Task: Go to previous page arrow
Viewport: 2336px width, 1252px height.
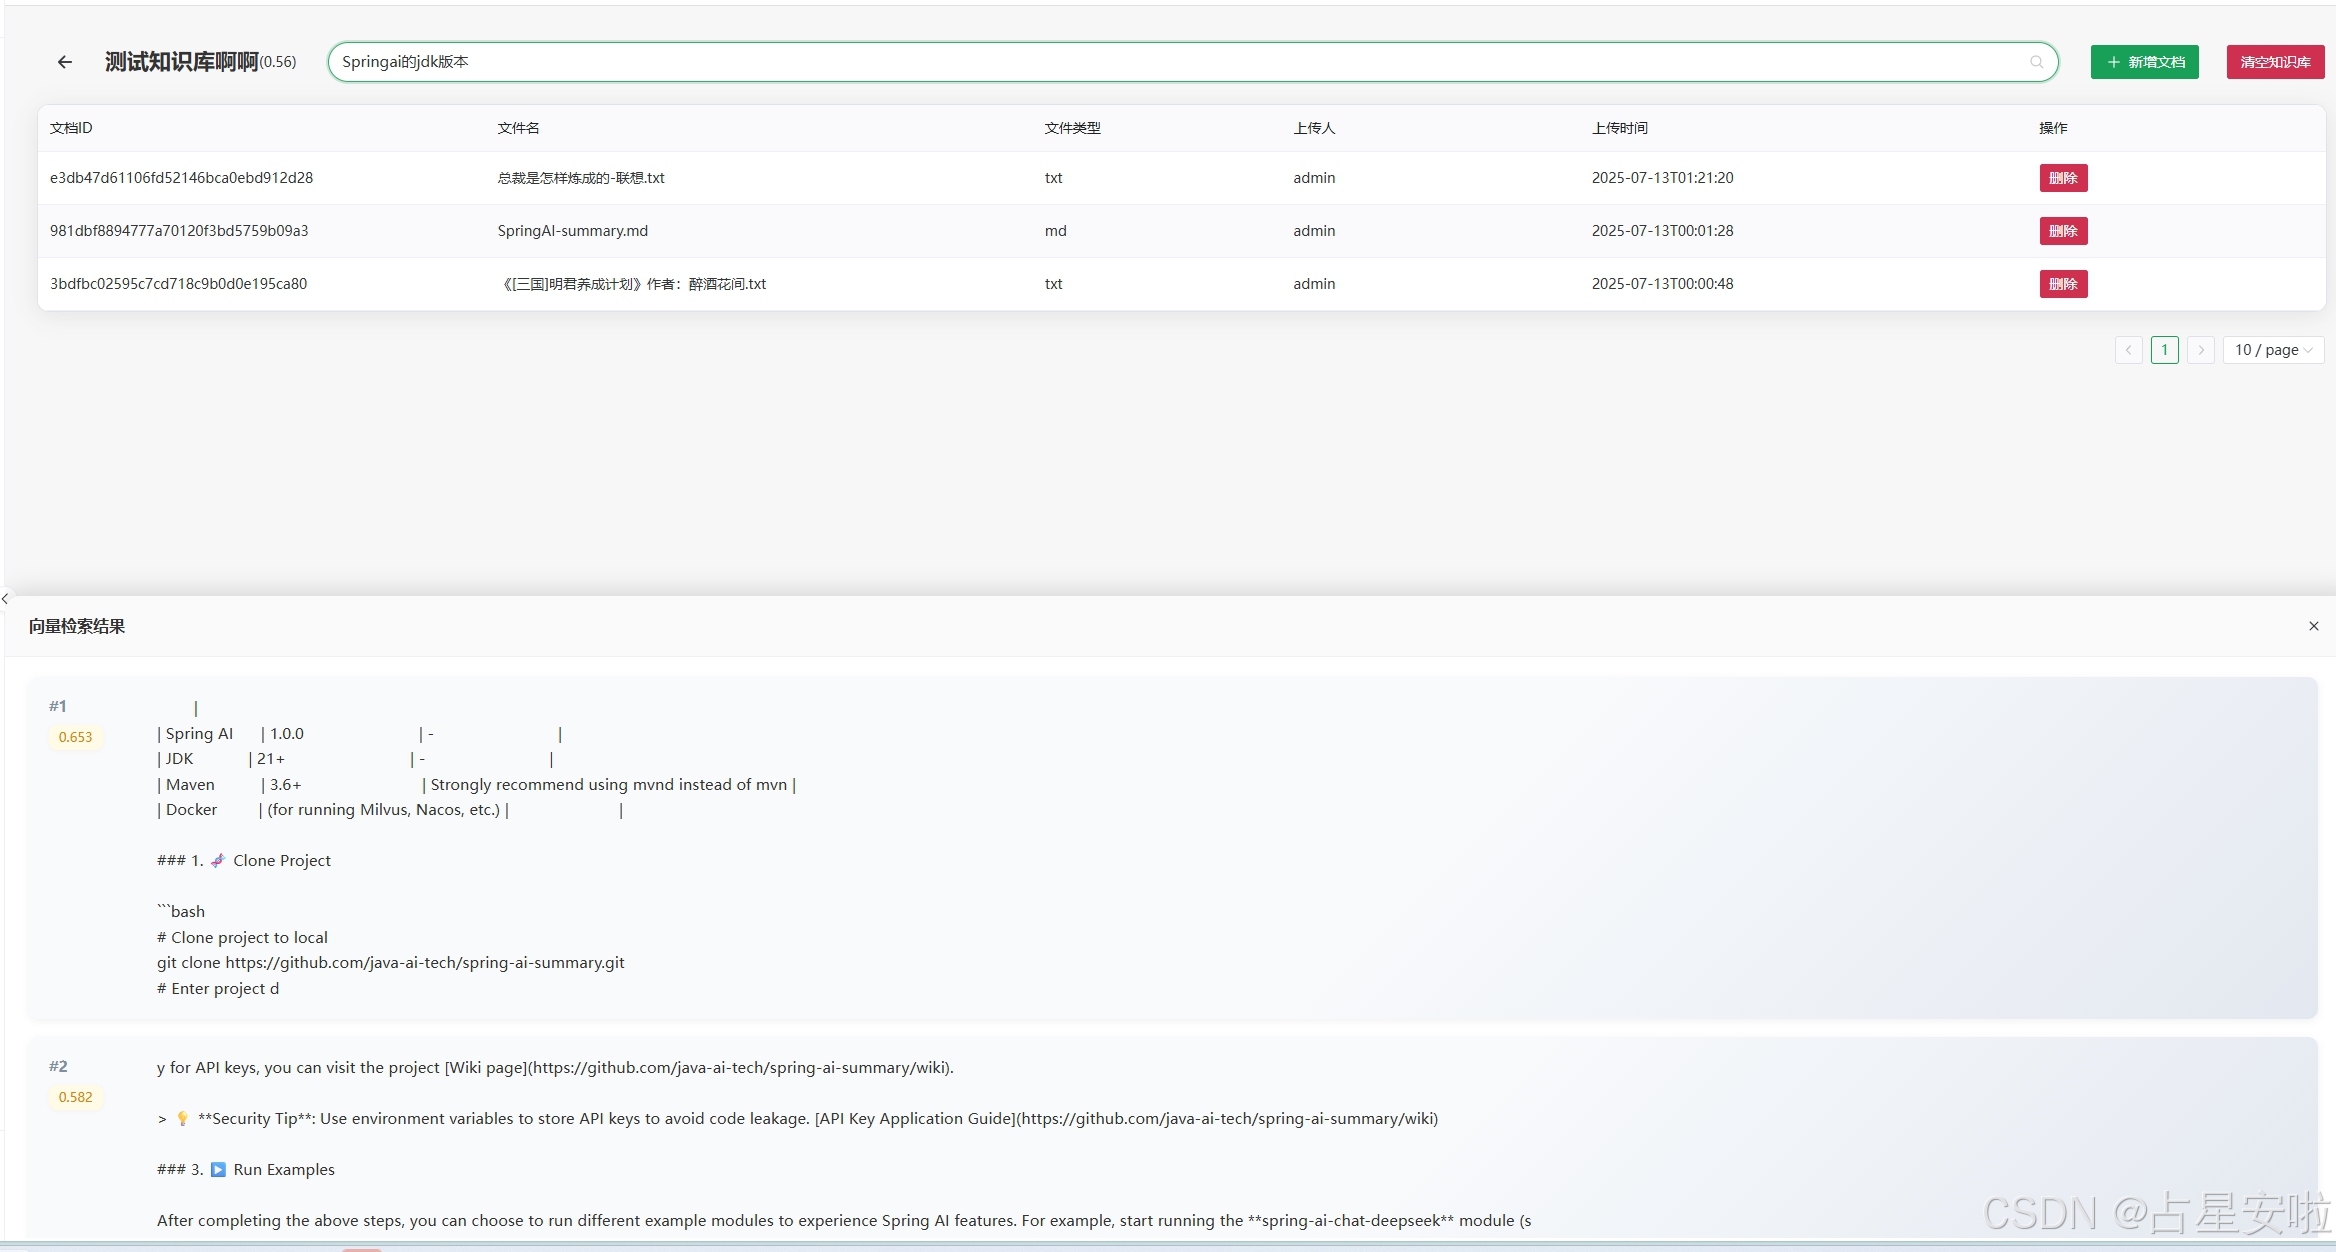Action: tap(2128, 350)
